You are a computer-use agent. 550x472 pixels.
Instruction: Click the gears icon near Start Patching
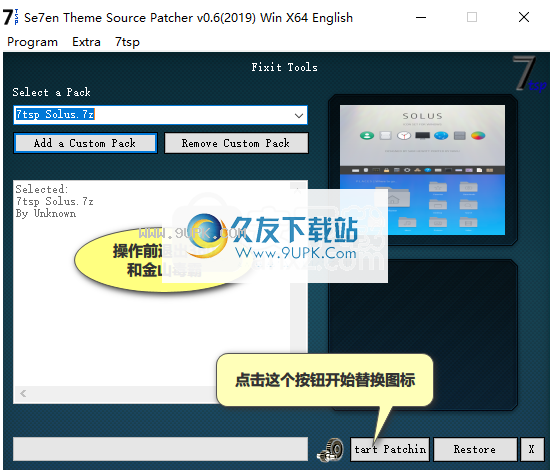330,450
